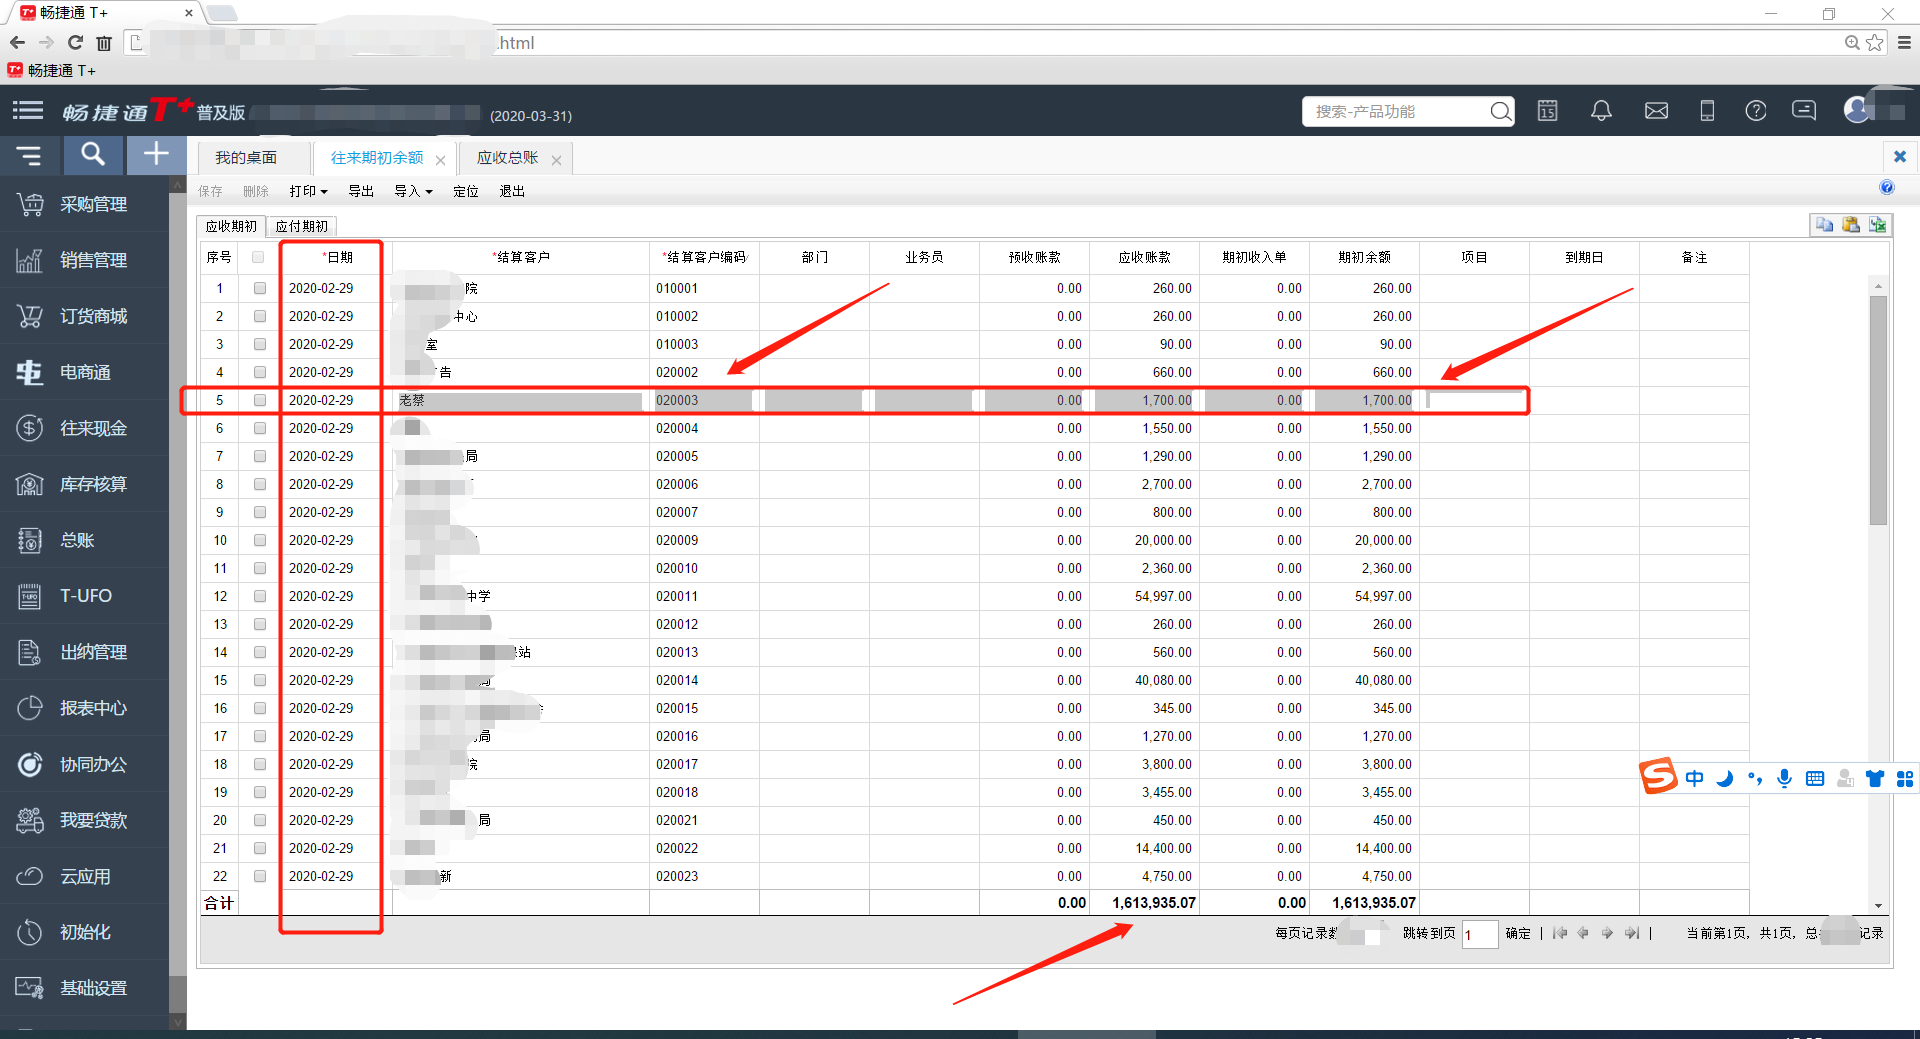Select the 应收期初 sub-tab

click(x=231, y=226)
